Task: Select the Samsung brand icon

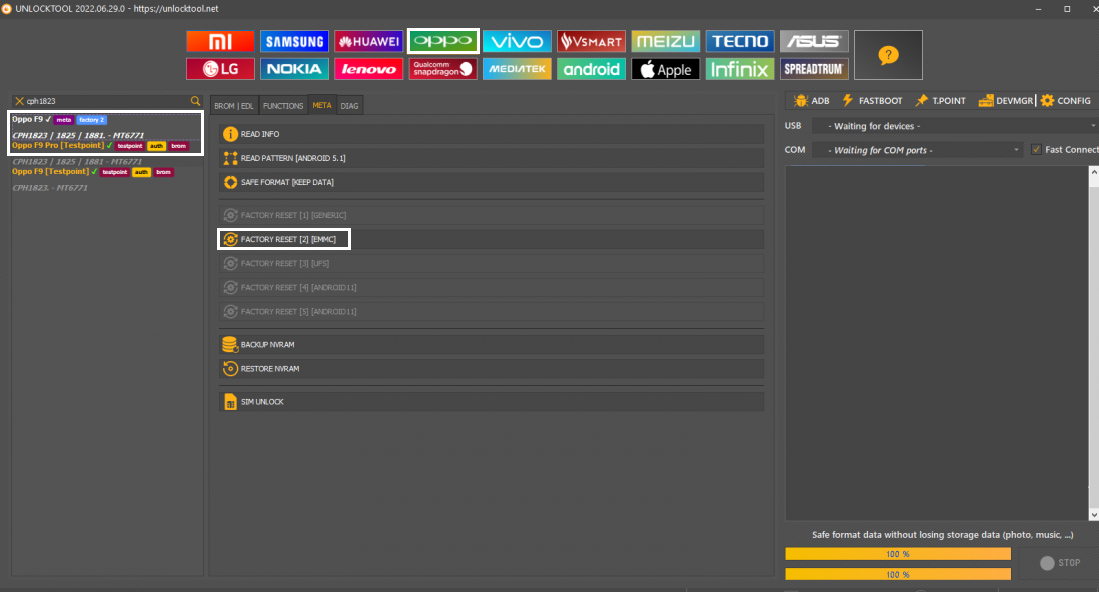Action: point(294,41)
